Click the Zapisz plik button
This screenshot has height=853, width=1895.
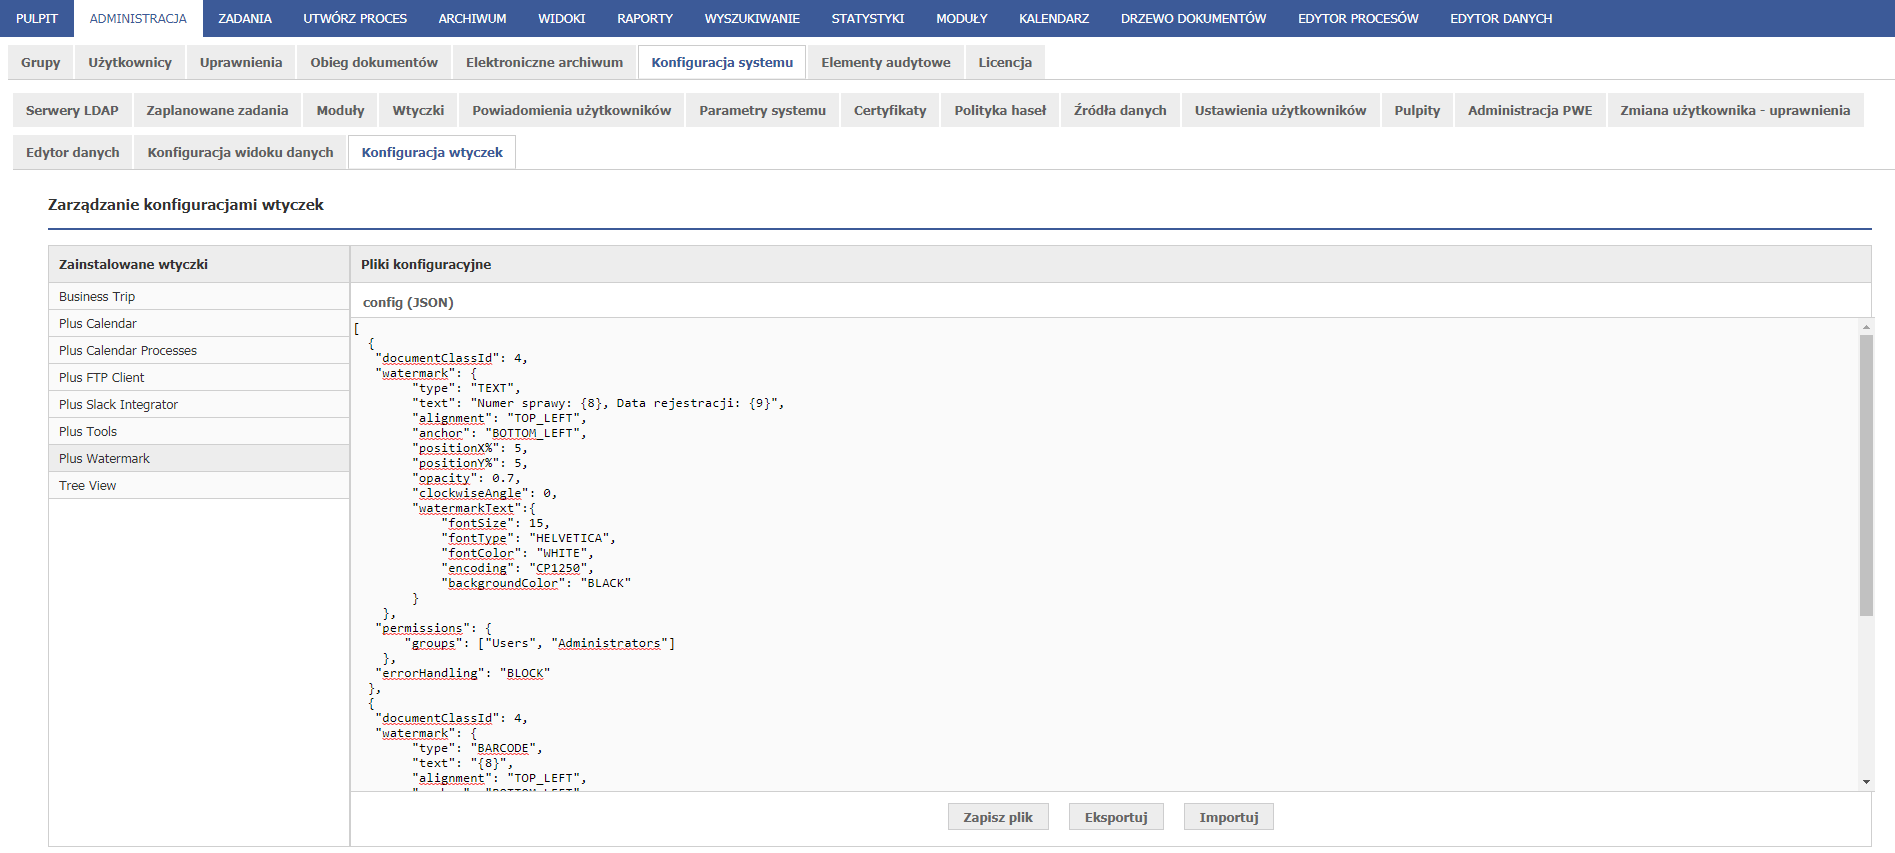tap(997, 817)
